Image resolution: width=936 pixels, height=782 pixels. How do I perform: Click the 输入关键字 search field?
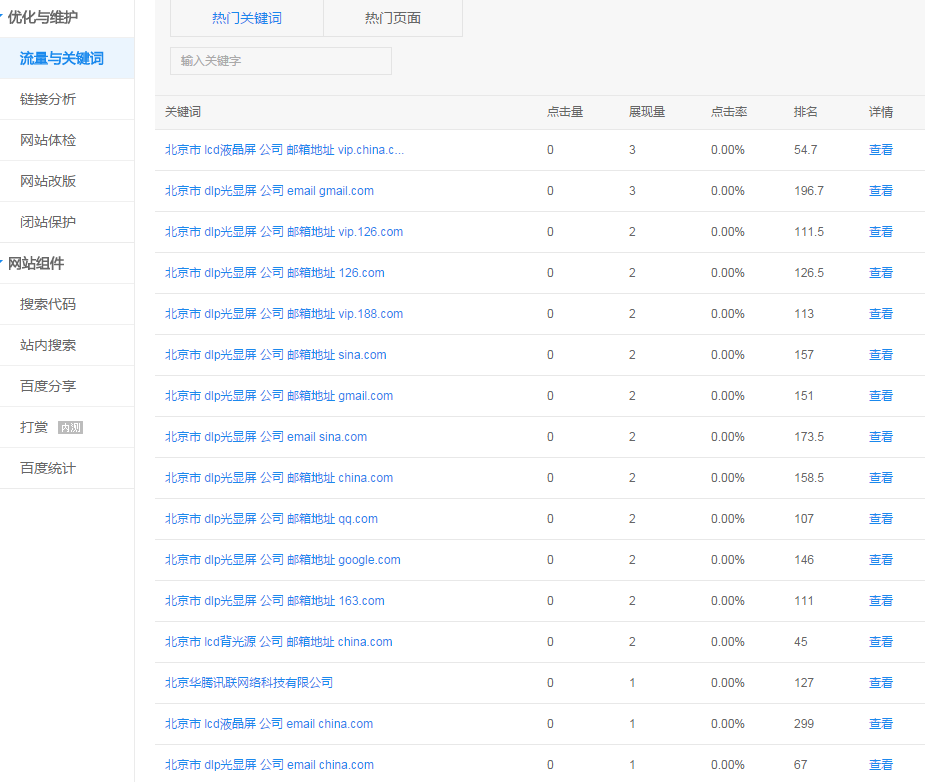tap(280, 61)
